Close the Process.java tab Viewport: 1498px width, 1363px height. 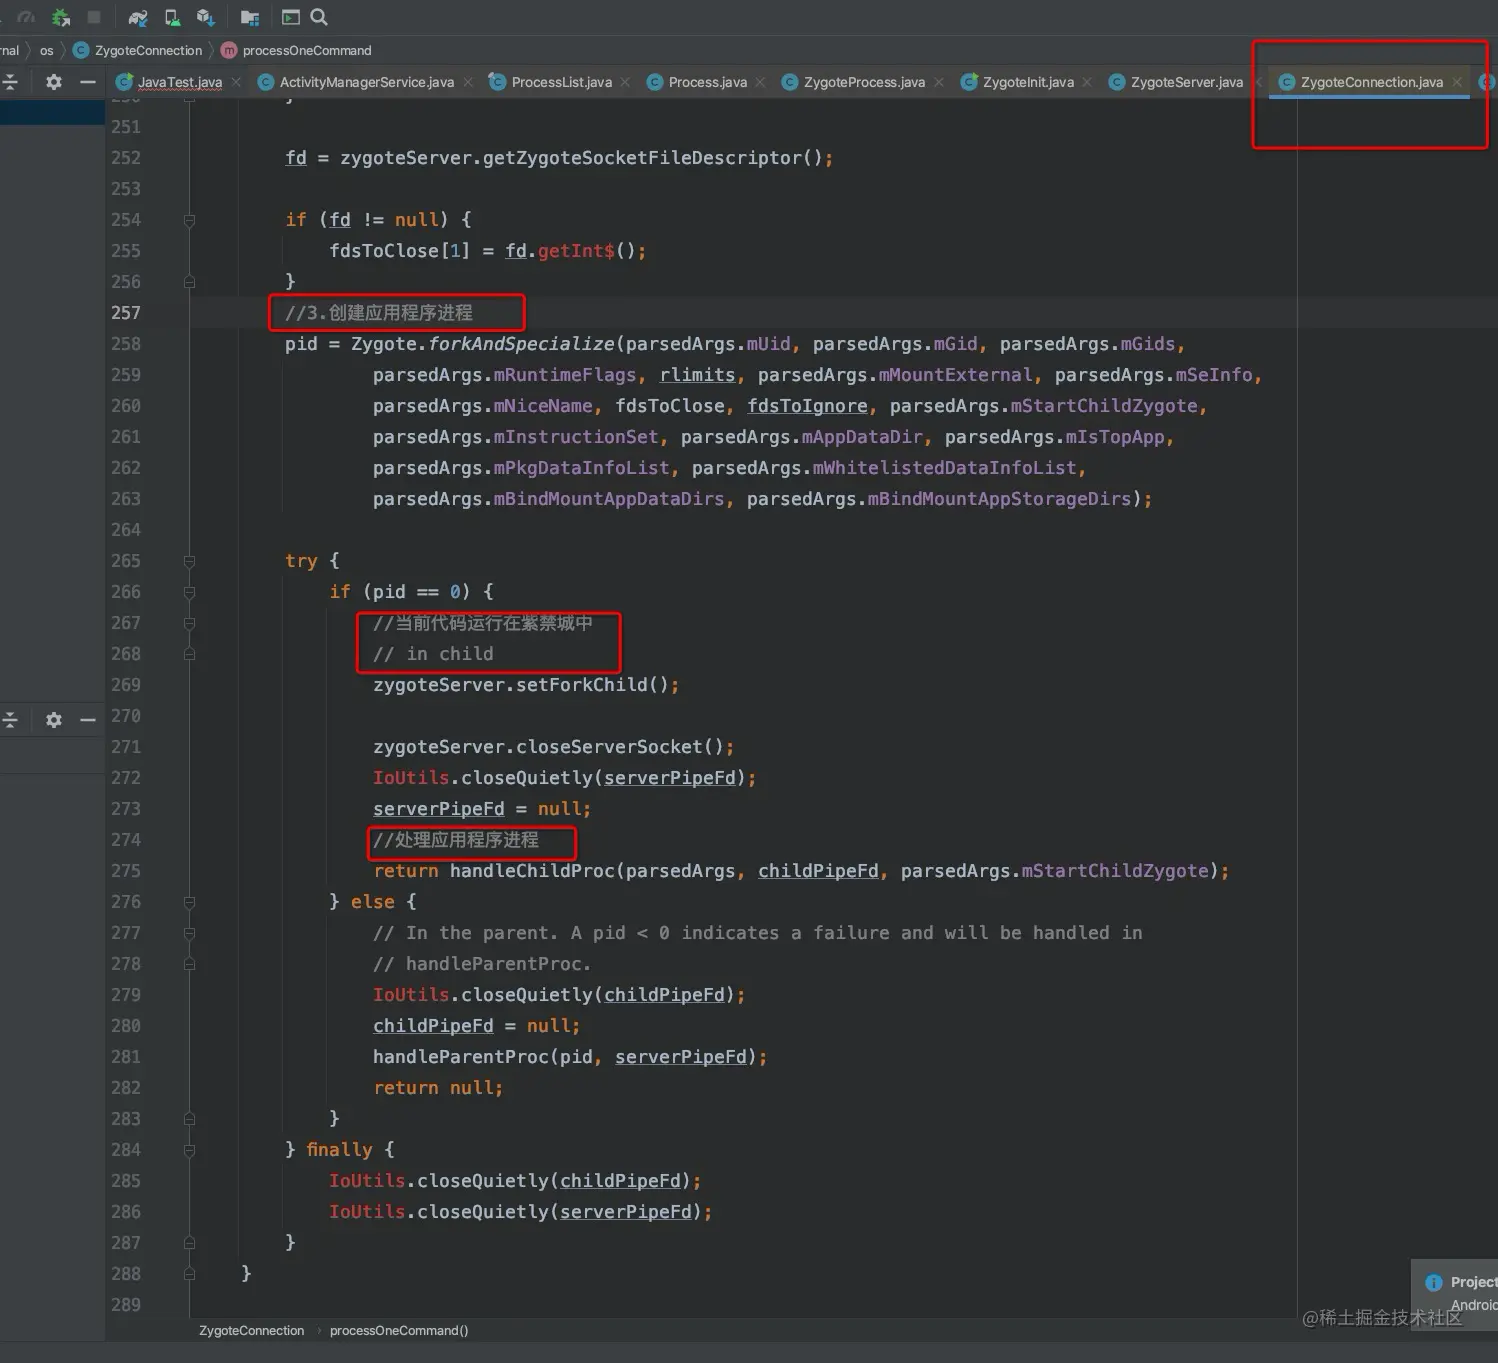click(760, 82)
